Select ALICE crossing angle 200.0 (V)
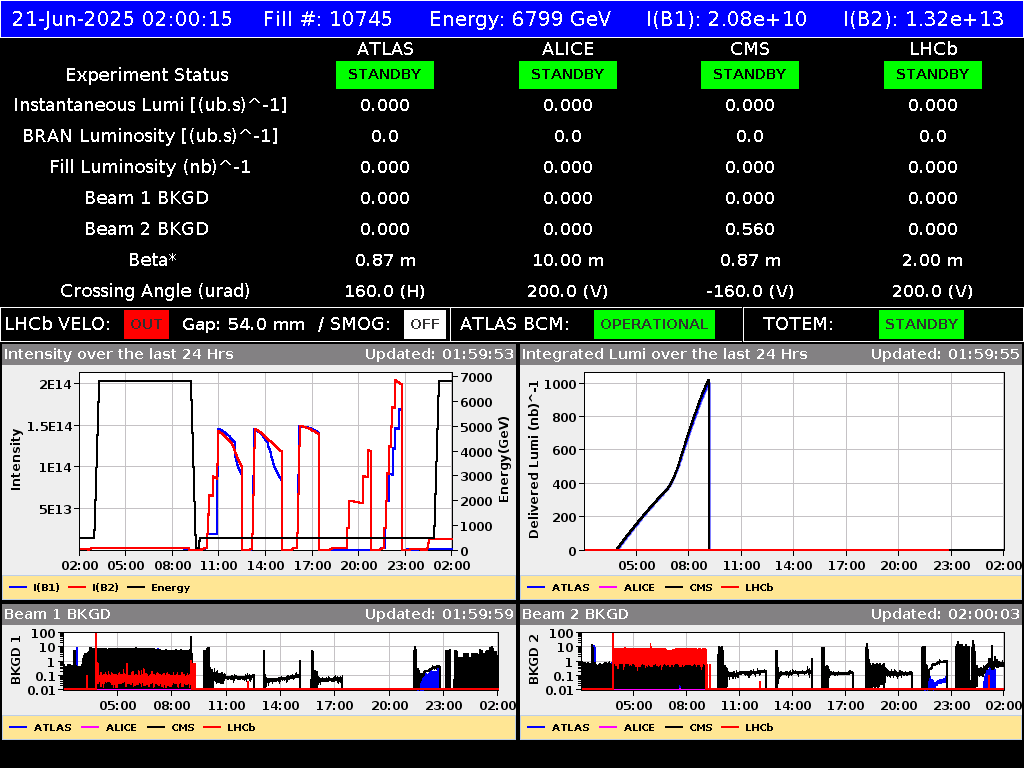The width and height of the screenshot is (1024, 768). point(568,291)
